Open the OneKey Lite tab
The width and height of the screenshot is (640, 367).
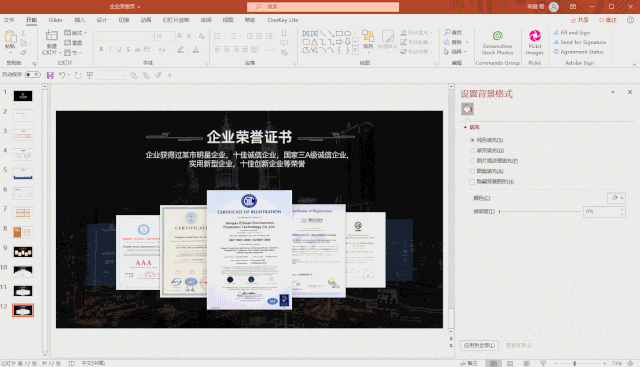pos(282,20)
